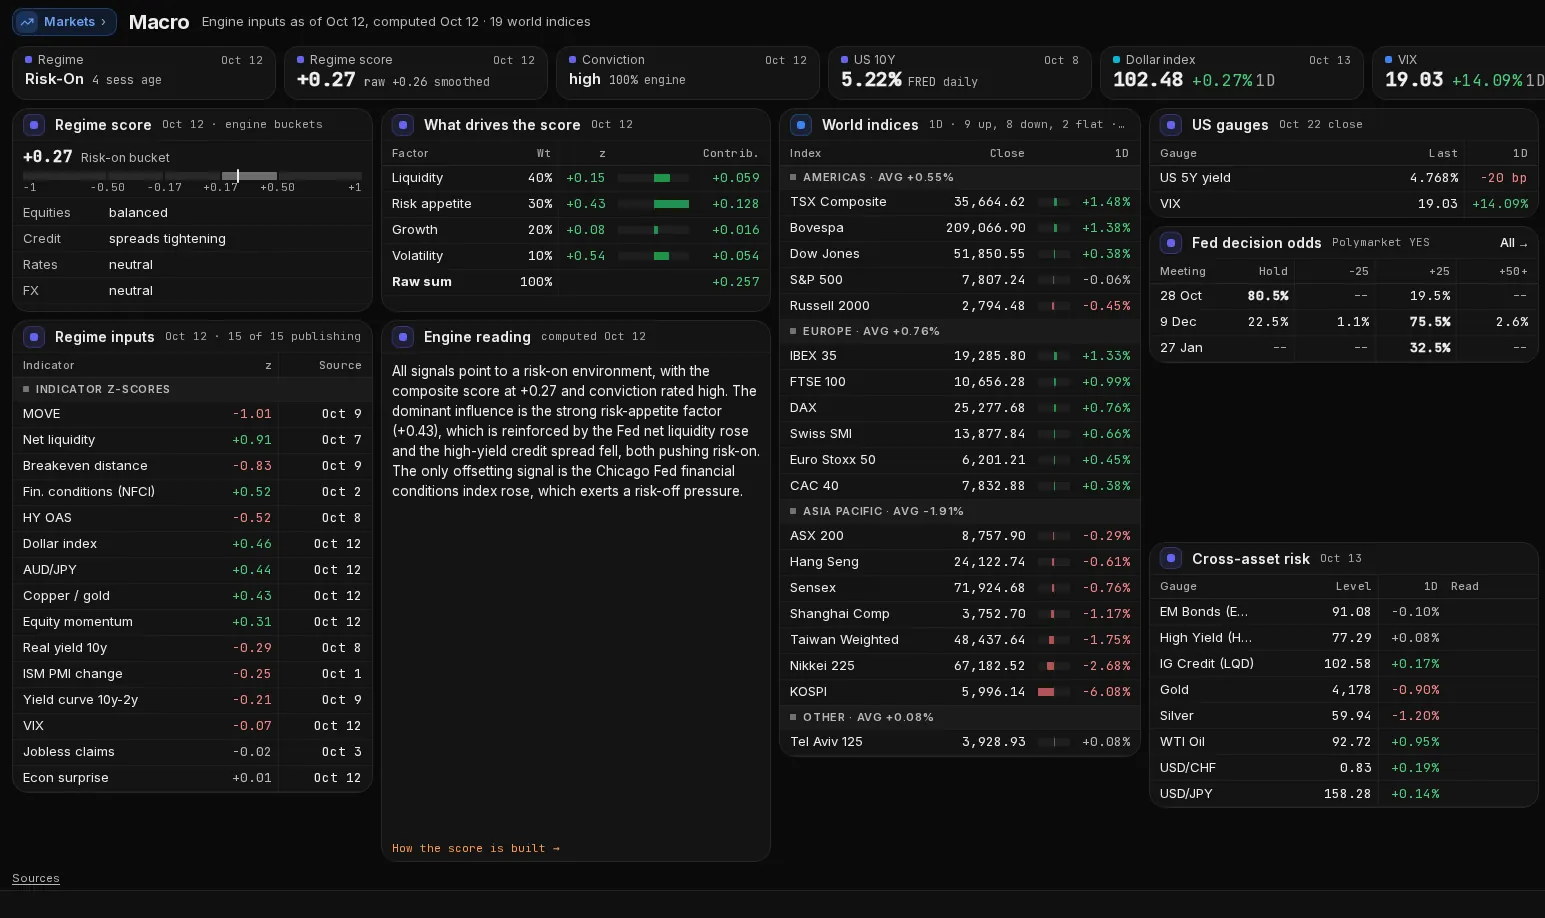Select the Tel Aviv 125 index row
Screen dimensions: 1545x918
coord(960,742)
